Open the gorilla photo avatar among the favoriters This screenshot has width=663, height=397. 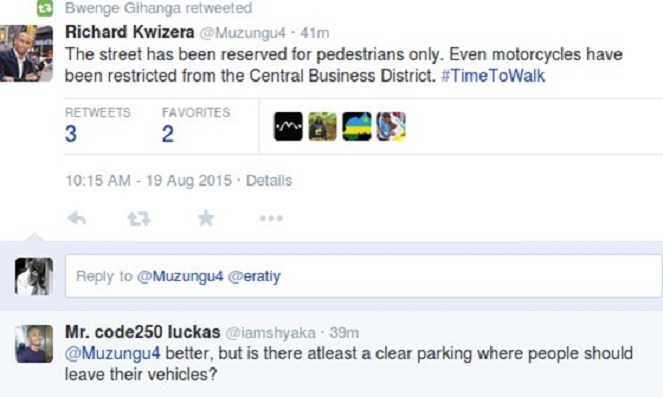point(323,126)
